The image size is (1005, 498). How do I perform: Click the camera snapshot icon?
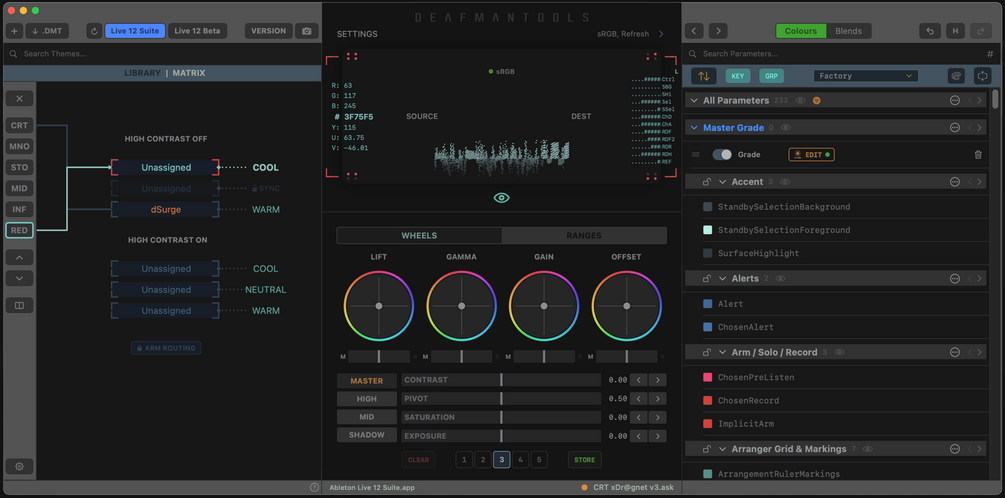coord(307,31)
